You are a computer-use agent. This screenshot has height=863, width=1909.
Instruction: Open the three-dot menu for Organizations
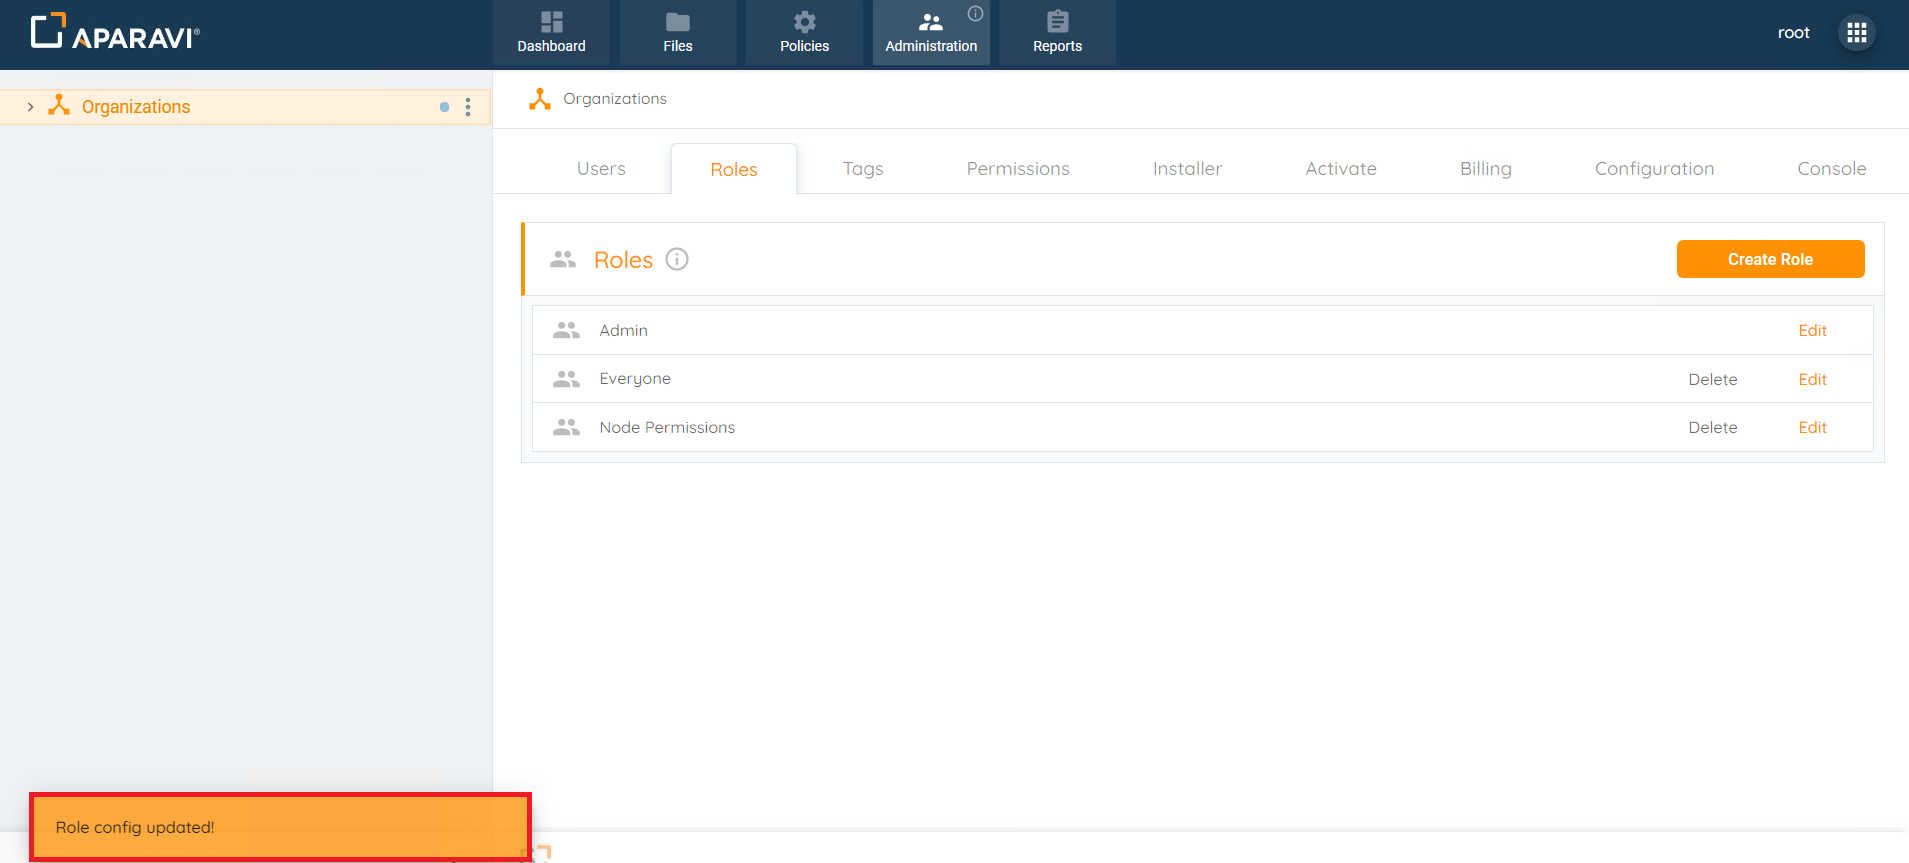tap(468, 107)
